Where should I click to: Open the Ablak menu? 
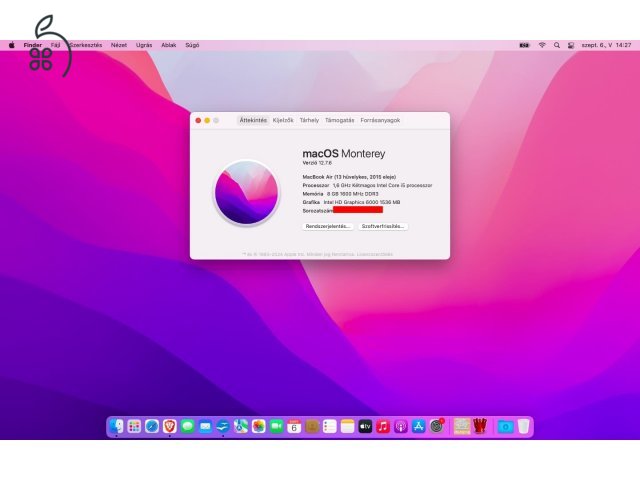point(169,45)
